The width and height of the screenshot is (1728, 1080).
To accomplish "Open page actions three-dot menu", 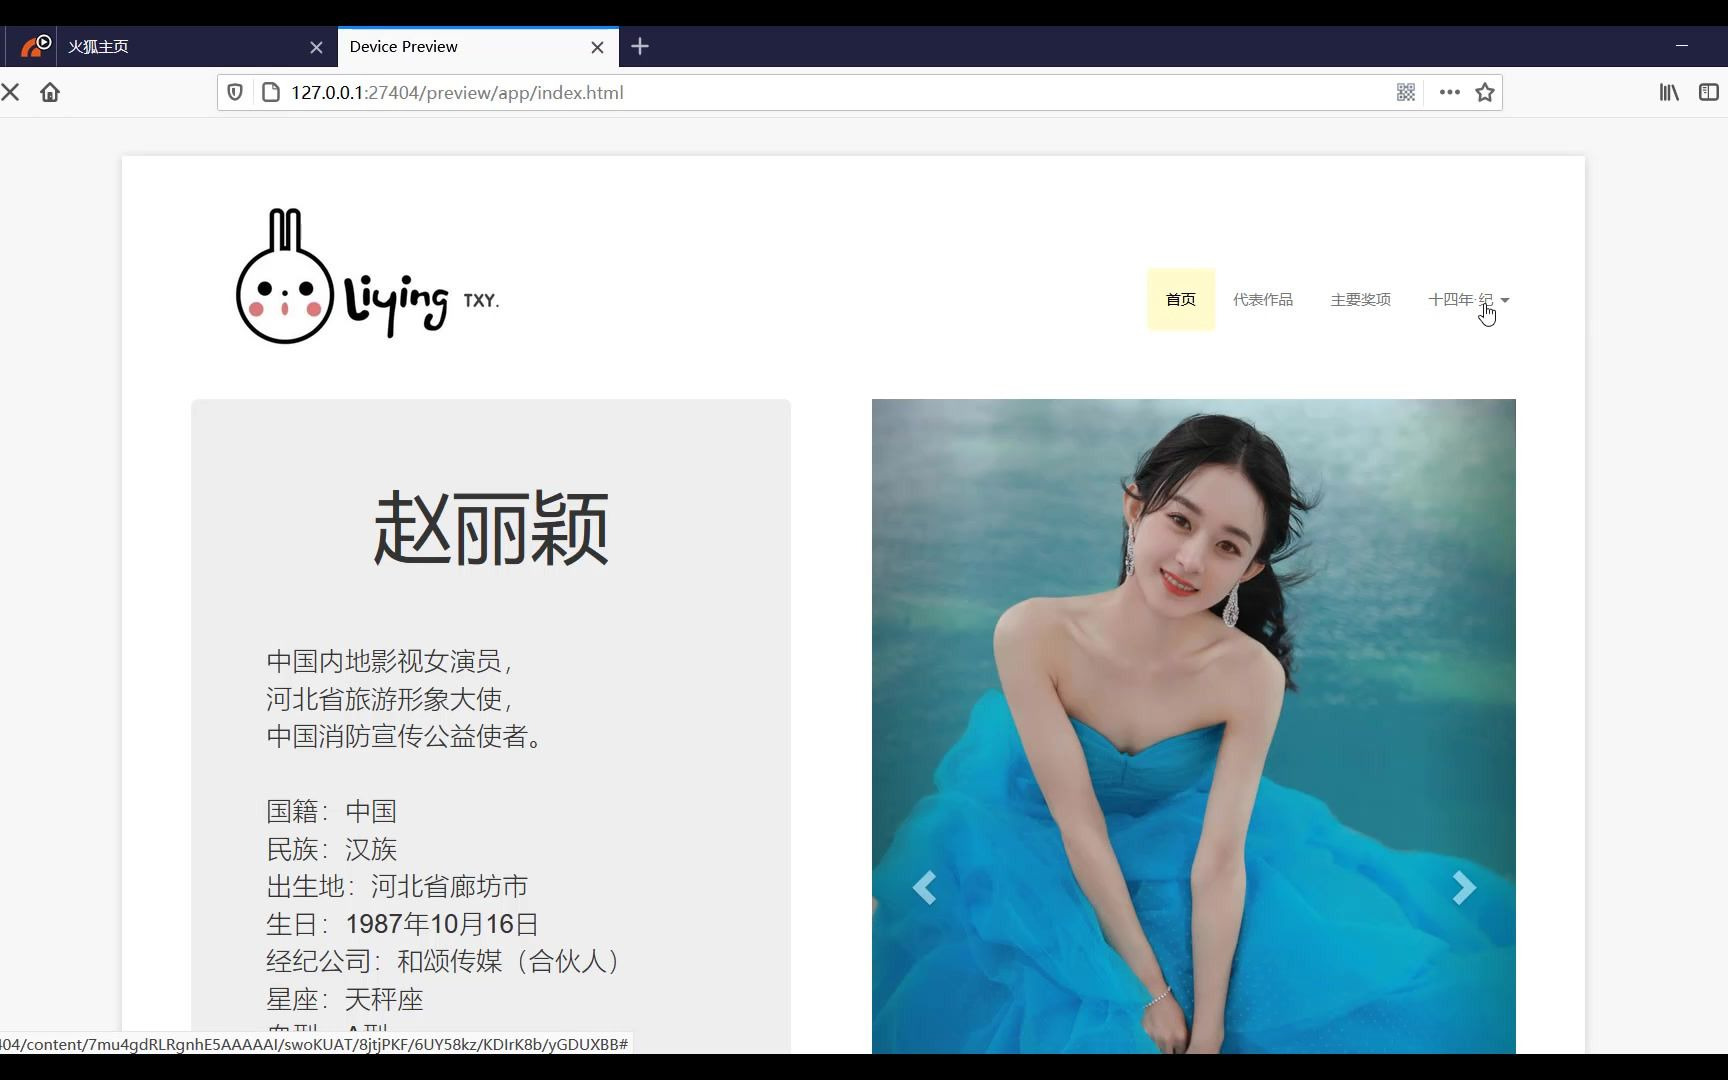I will (x=1450, y=92).
